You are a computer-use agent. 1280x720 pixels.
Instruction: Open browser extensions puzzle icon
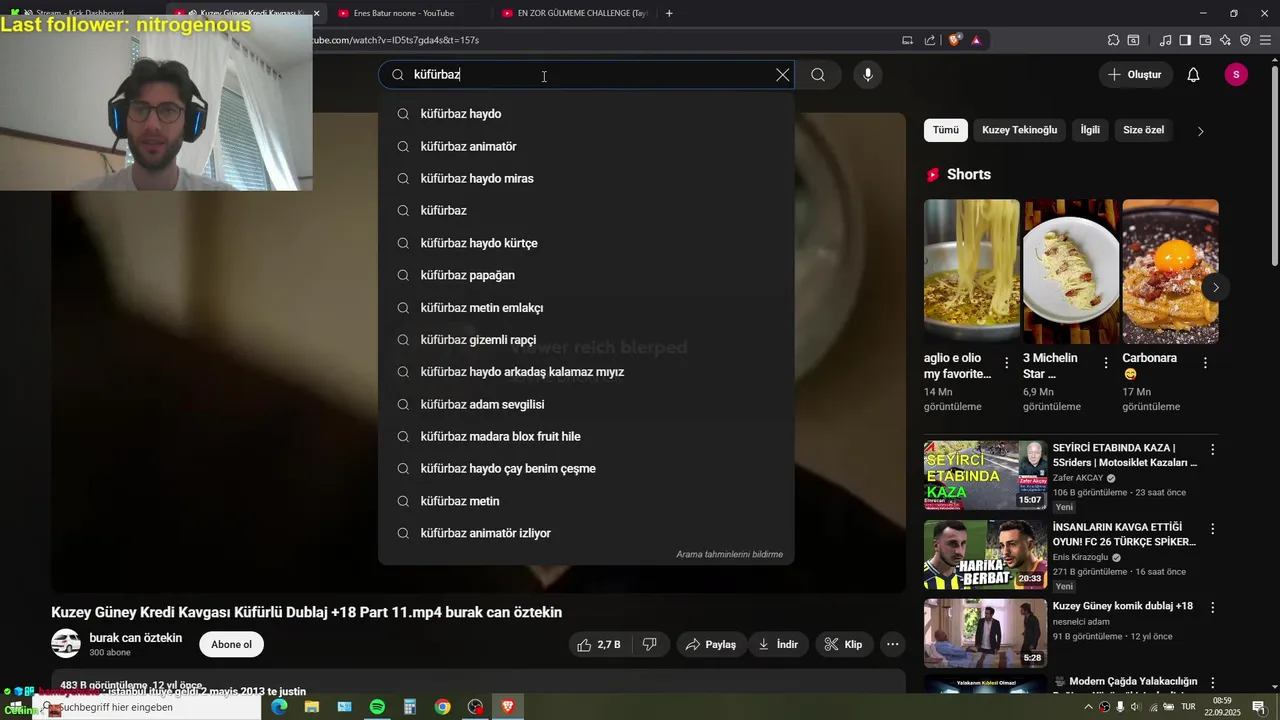pyautogui.click(x=1113, y=40)
